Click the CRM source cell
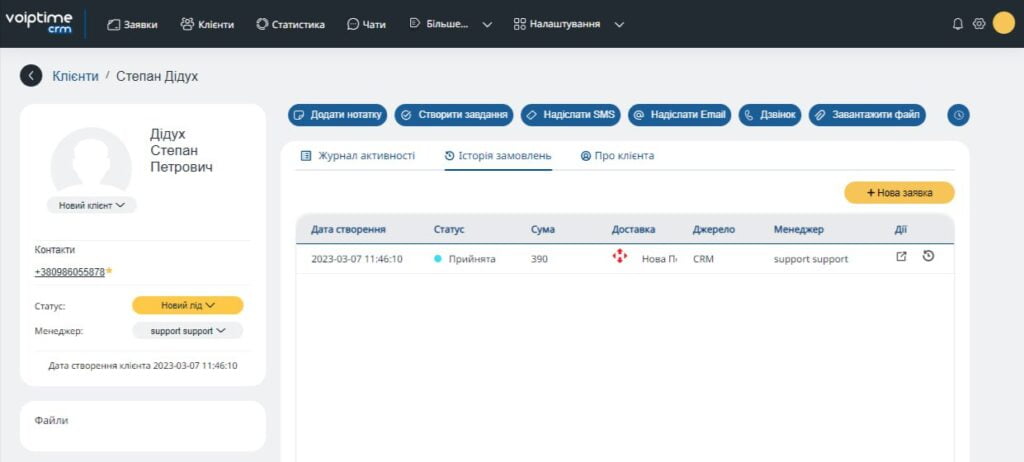 703,259
